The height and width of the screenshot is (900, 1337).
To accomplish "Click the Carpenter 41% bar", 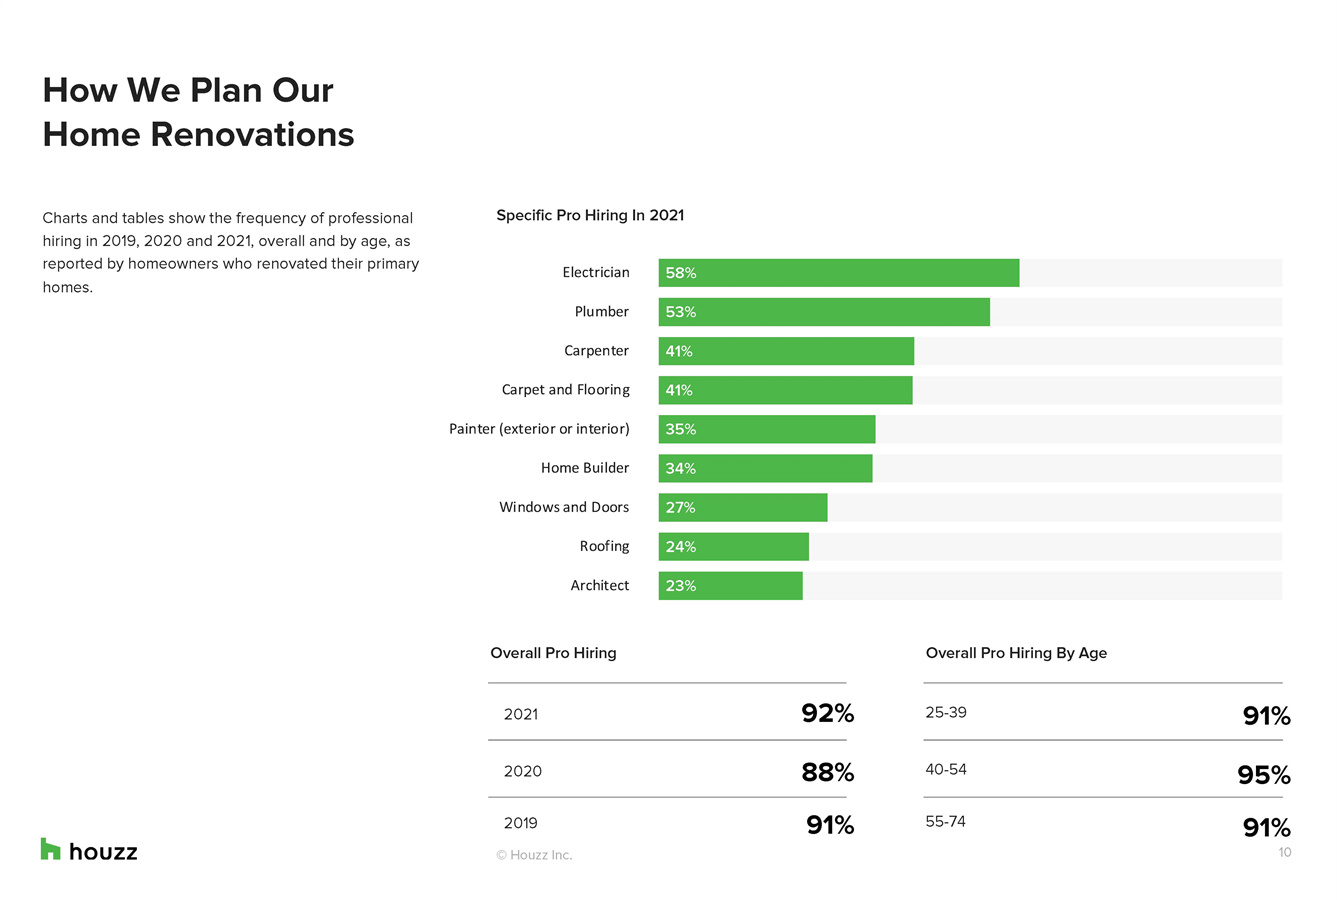I will 786,351.
